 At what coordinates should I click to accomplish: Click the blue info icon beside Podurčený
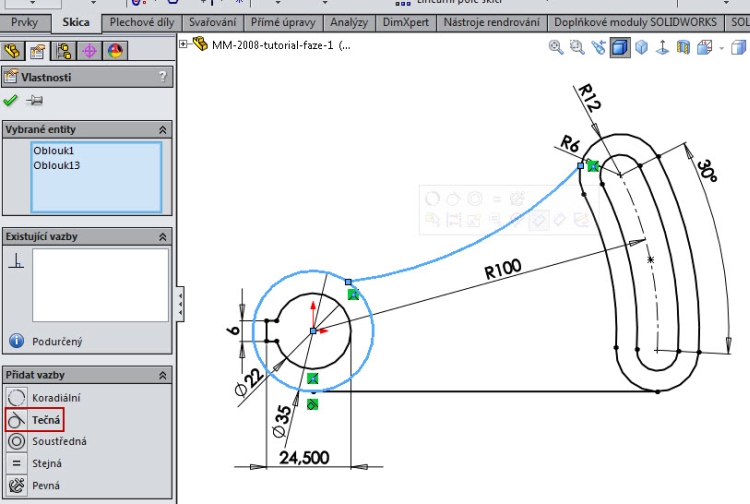(x=16, y=341)
